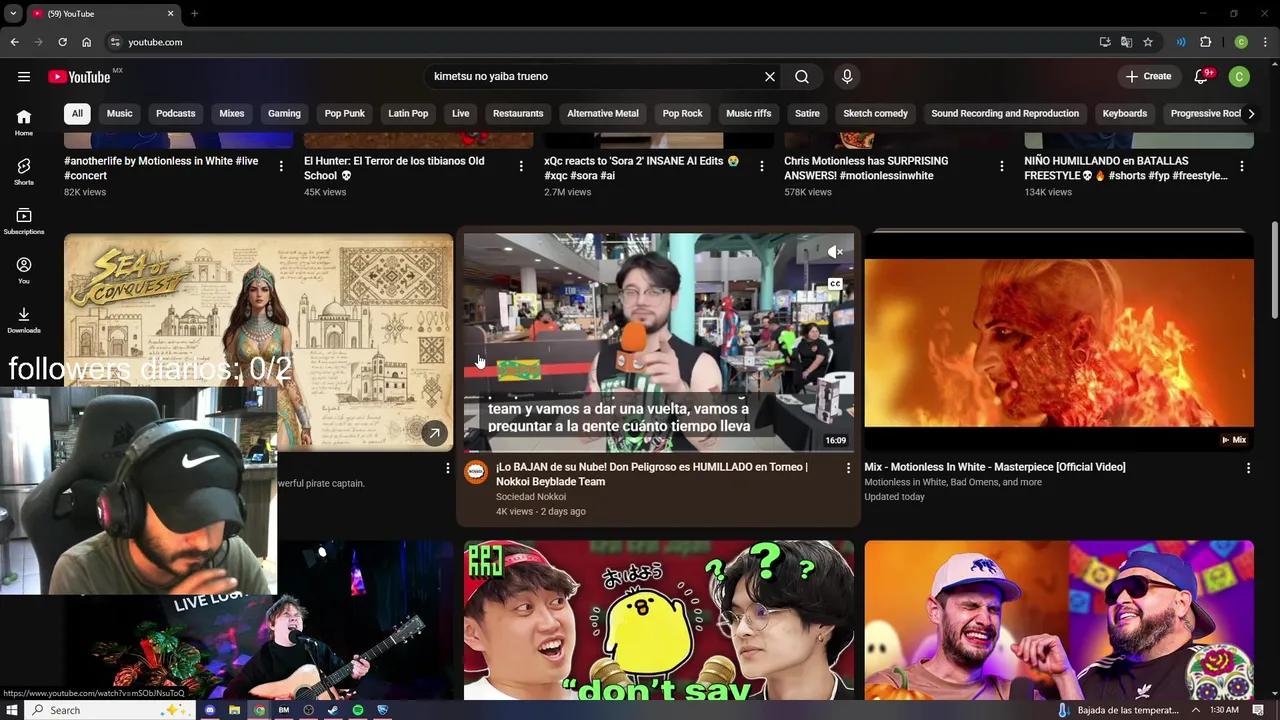
Task: Select the Music filter chip
Action: [120, 113]
